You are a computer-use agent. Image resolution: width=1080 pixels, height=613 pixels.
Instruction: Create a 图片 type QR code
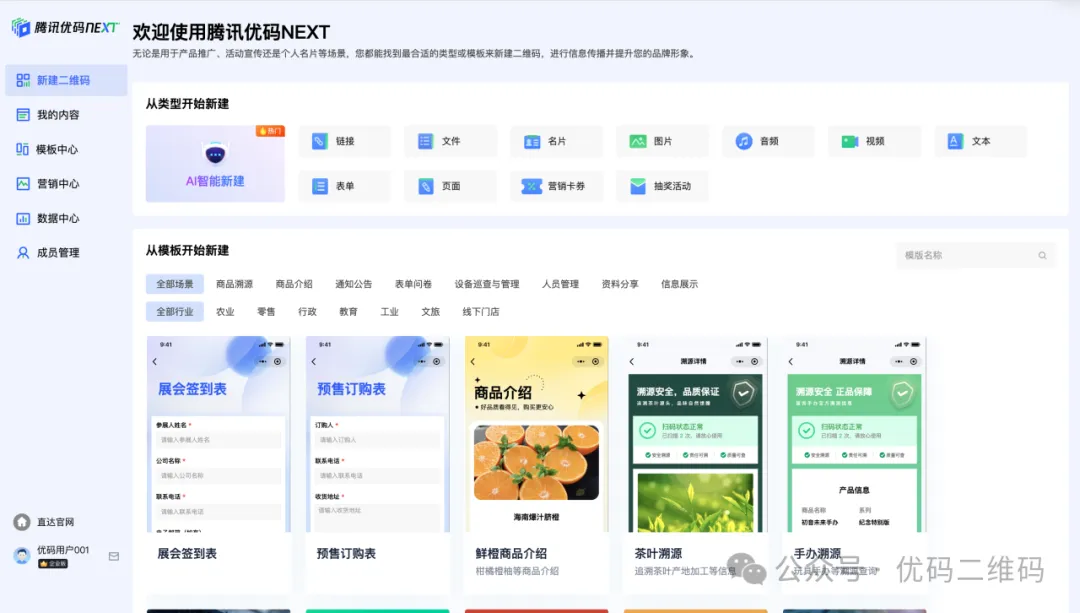click(663, 141)
